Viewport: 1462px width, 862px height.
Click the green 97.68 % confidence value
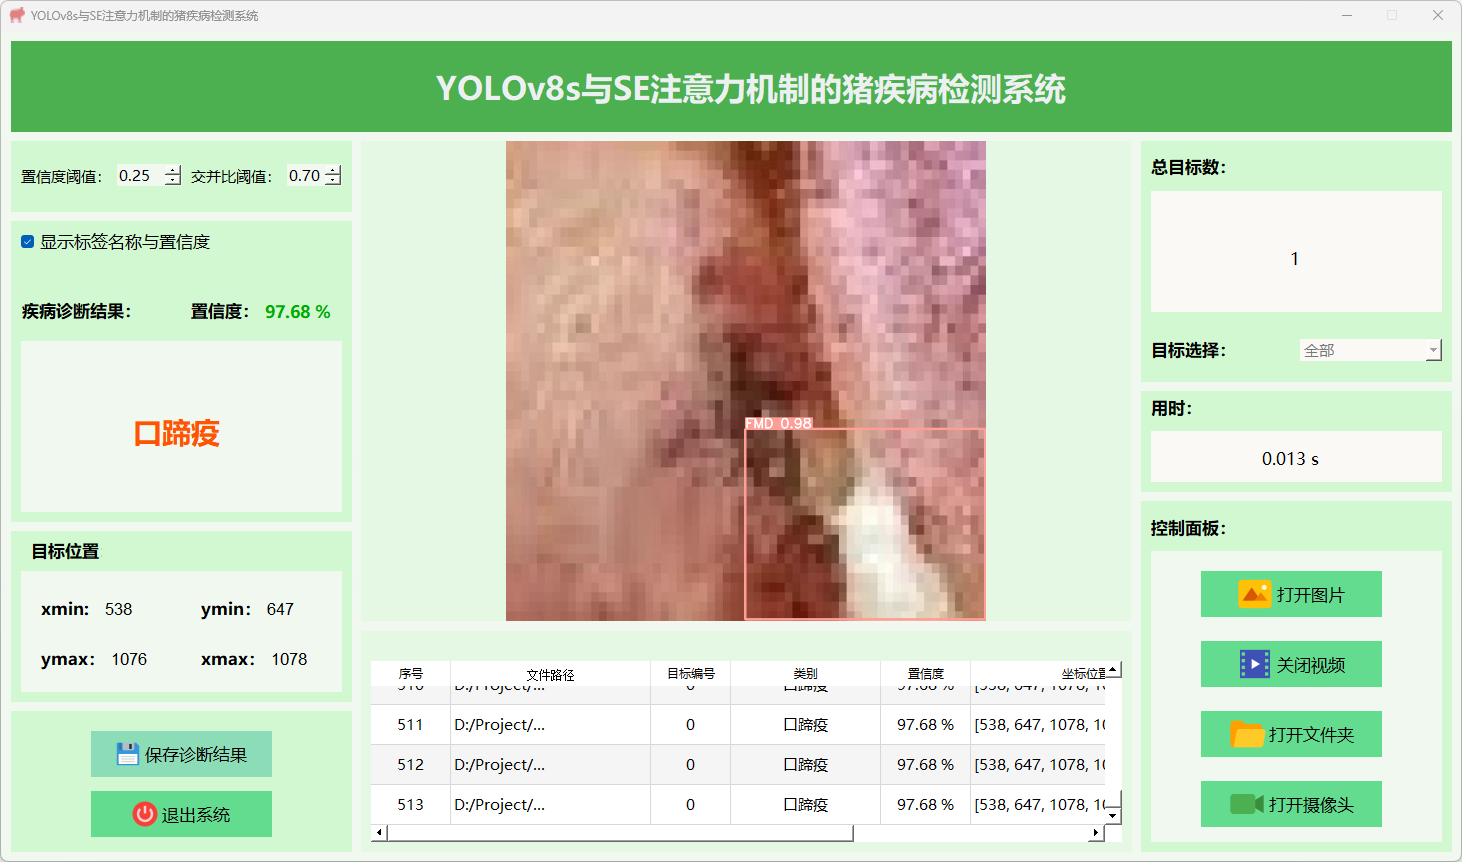297,312
